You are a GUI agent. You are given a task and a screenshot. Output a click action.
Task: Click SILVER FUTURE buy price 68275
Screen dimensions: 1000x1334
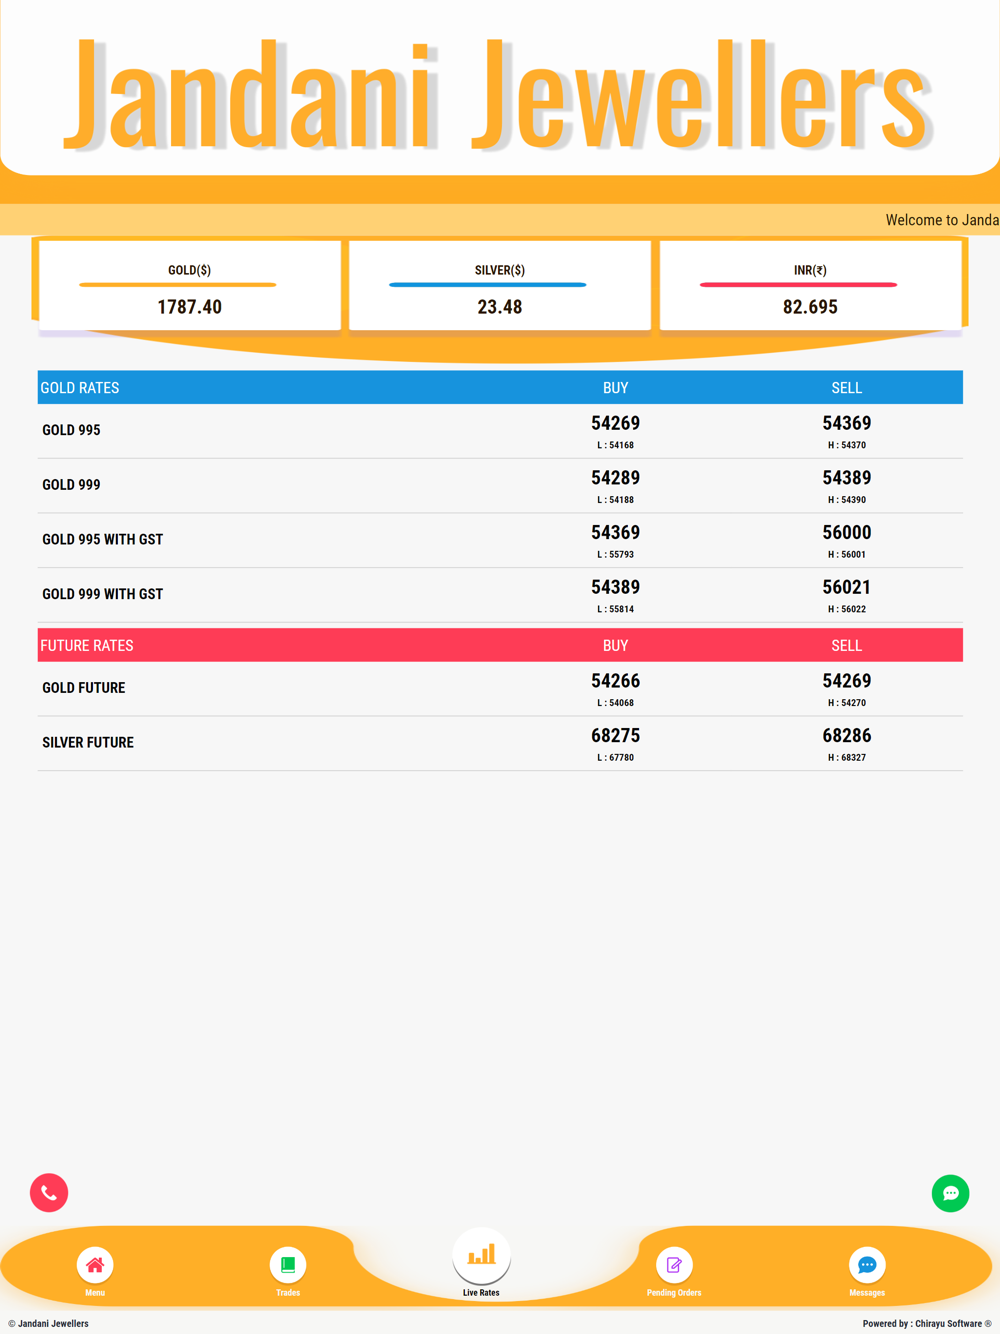point(615,736)
